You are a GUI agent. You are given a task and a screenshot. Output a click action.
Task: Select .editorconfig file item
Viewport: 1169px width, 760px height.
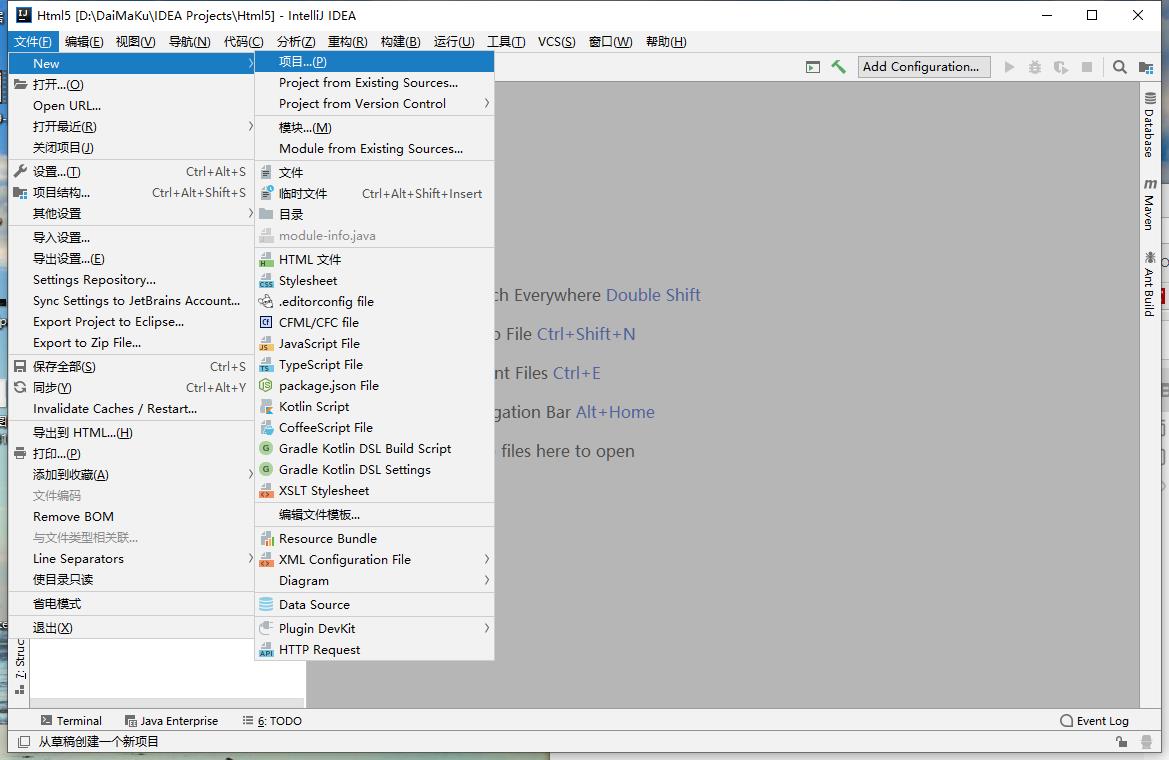coord(374,301)
